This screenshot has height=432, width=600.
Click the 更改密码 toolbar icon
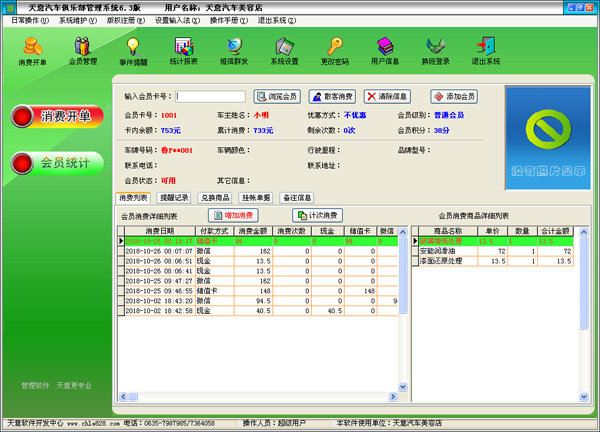click(x=335, y=50)
